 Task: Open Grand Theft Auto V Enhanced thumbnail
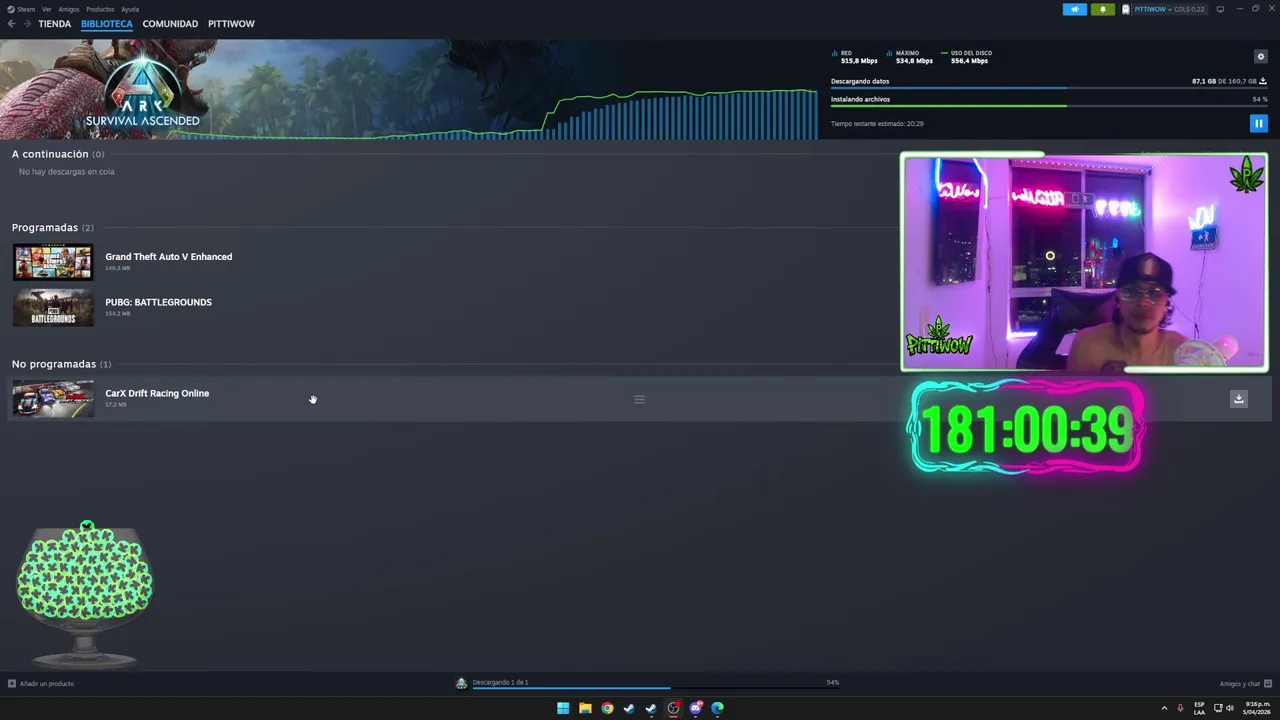coord(53,262)
